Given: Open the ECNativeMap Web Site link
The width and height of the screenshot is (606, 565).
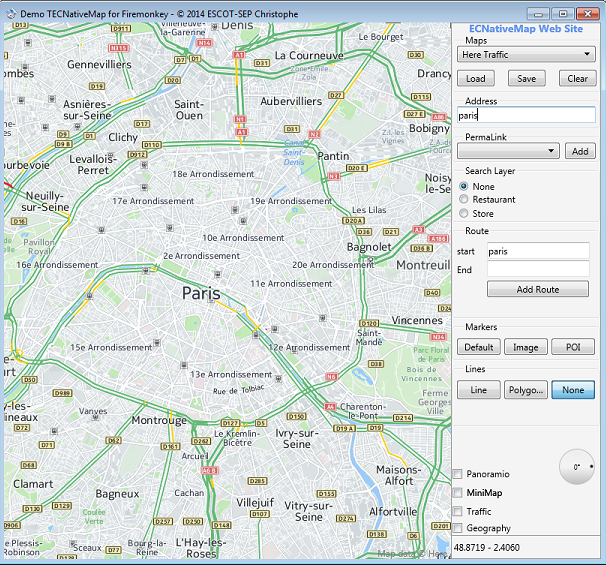Looking at the screenshot, I should click(x=526, y=28).
